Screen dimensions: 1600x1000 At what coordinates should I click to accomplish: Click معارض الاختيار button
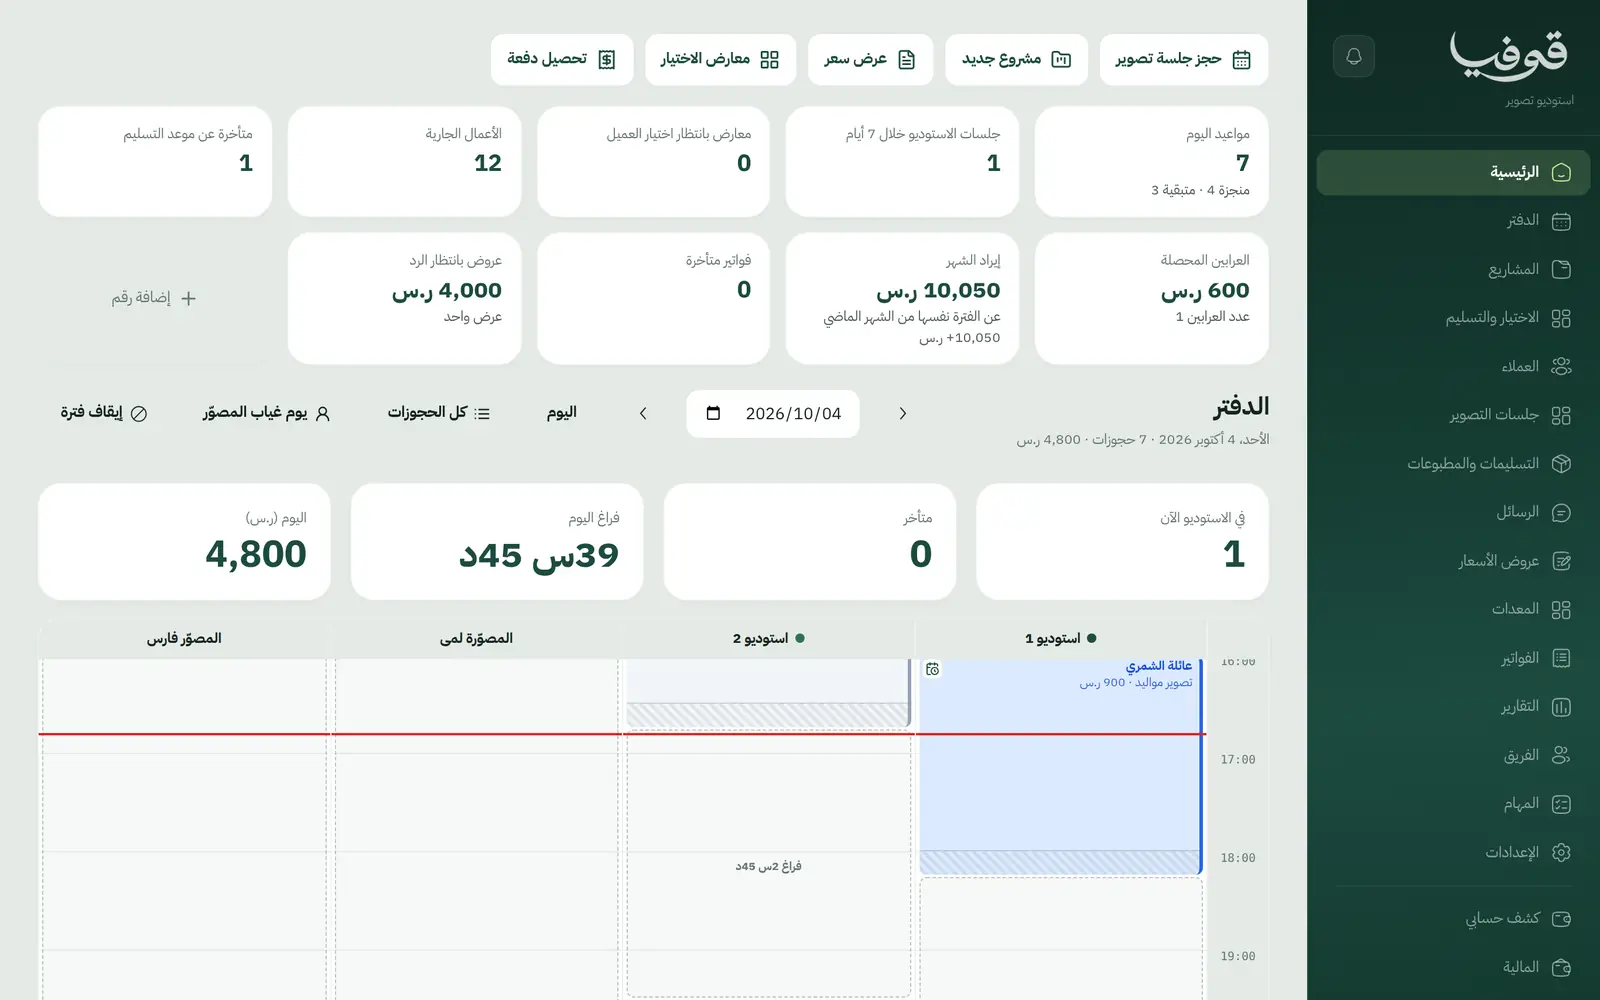coord(720,60)
